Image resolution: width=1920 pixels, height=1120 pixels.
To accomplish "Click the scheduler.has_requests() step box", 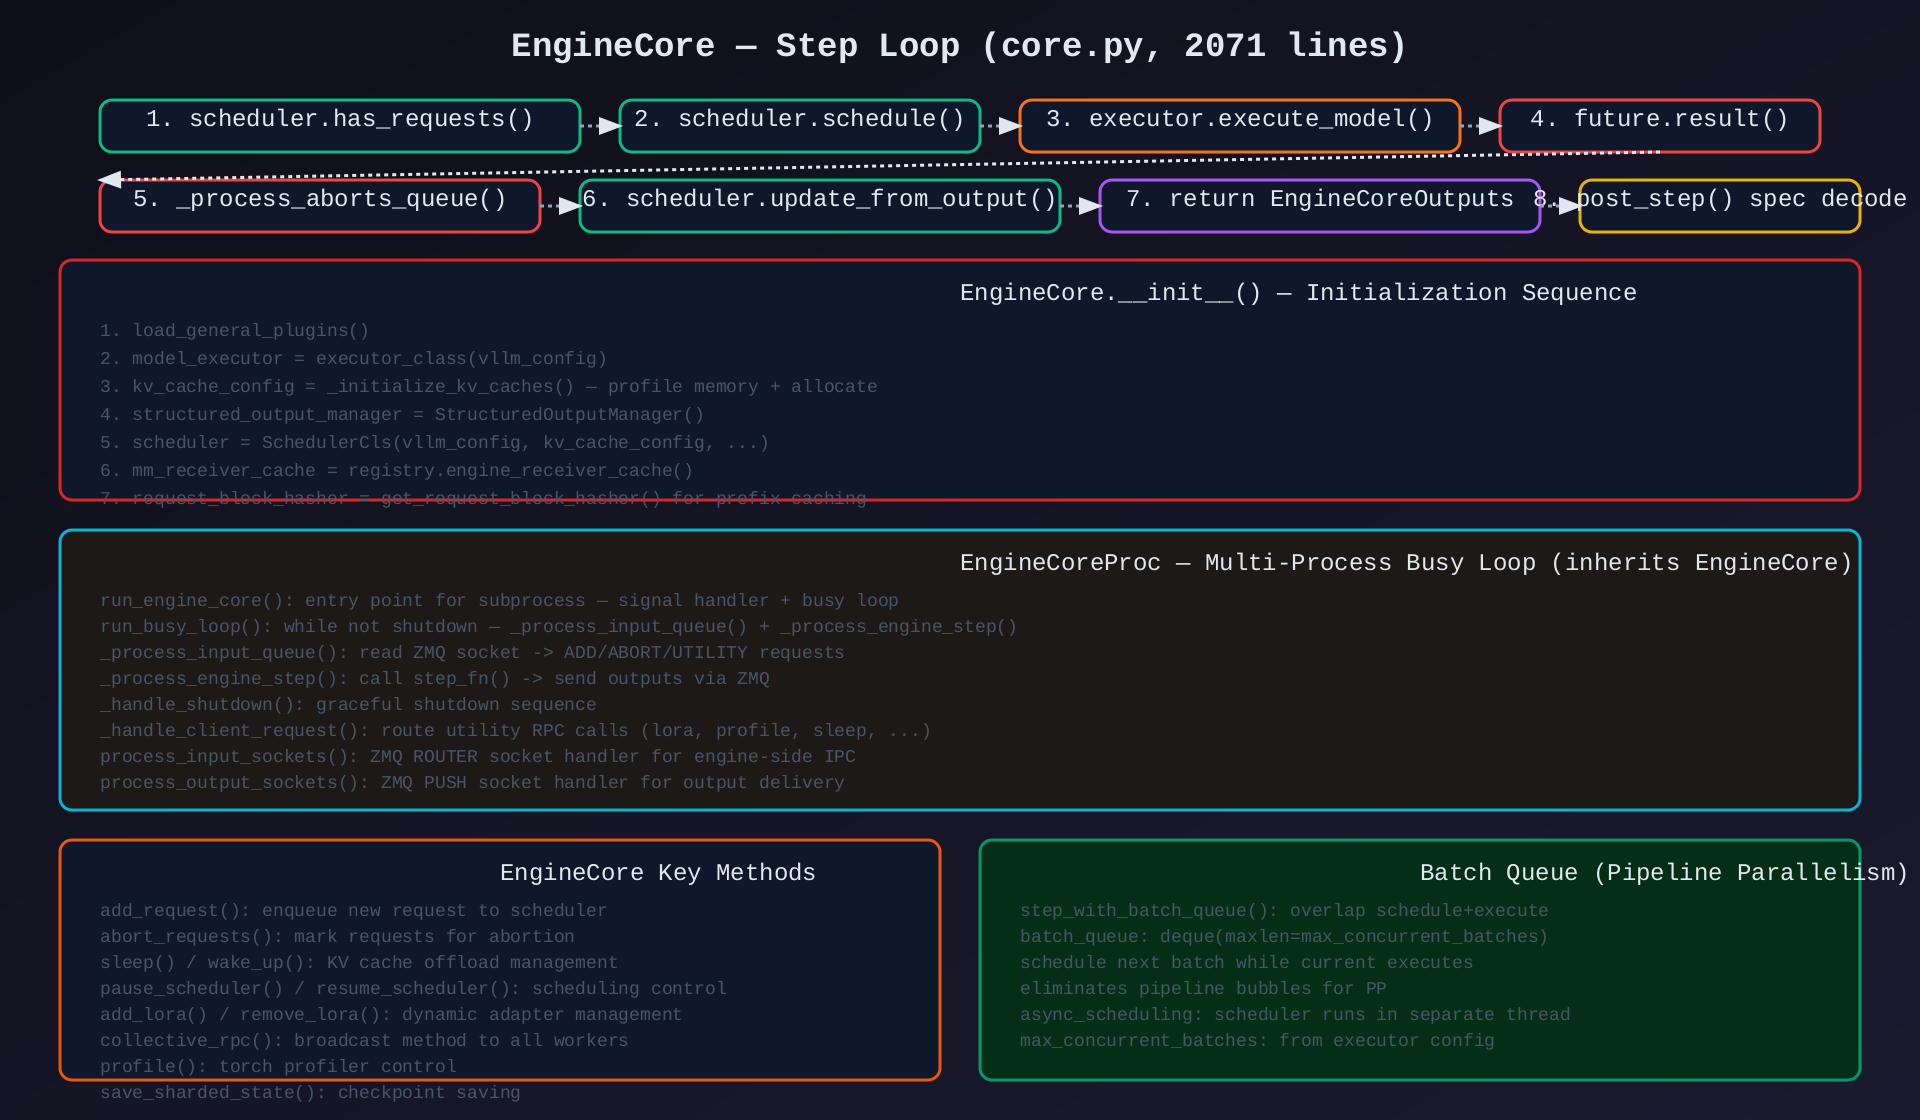I will (x=340, y=126).
